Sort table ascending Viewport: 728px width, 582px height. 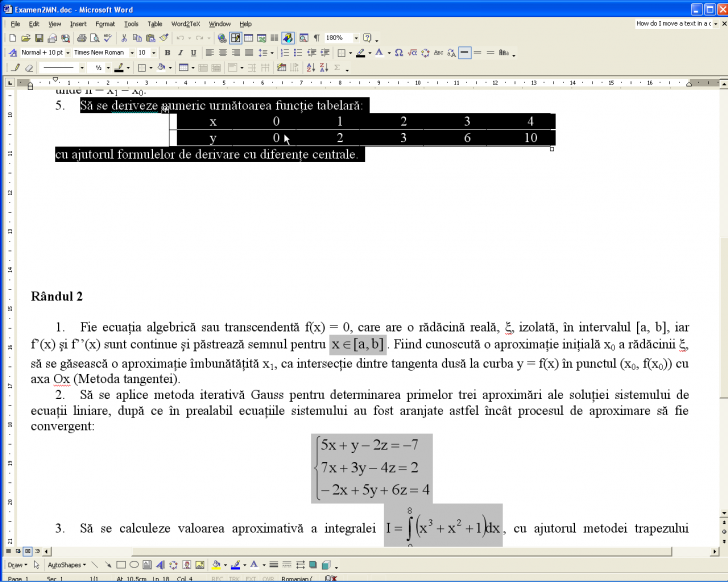(x=311, y=68)
